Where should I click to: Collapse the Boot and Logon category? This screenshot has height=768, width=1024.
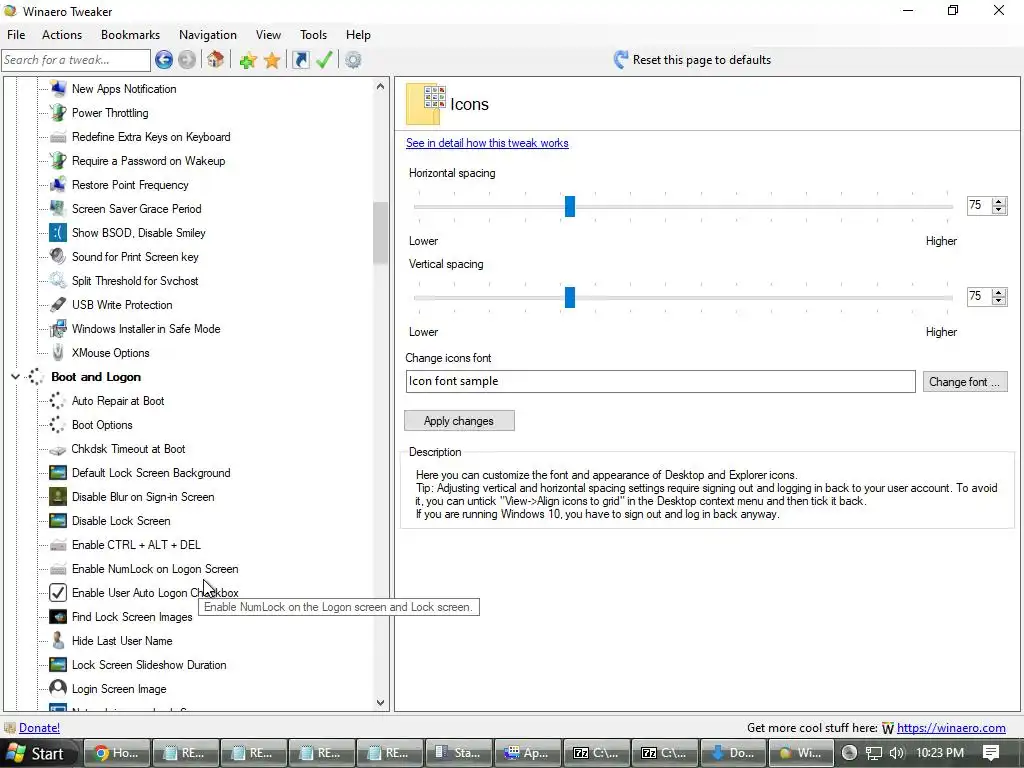(x=16, y=377)
